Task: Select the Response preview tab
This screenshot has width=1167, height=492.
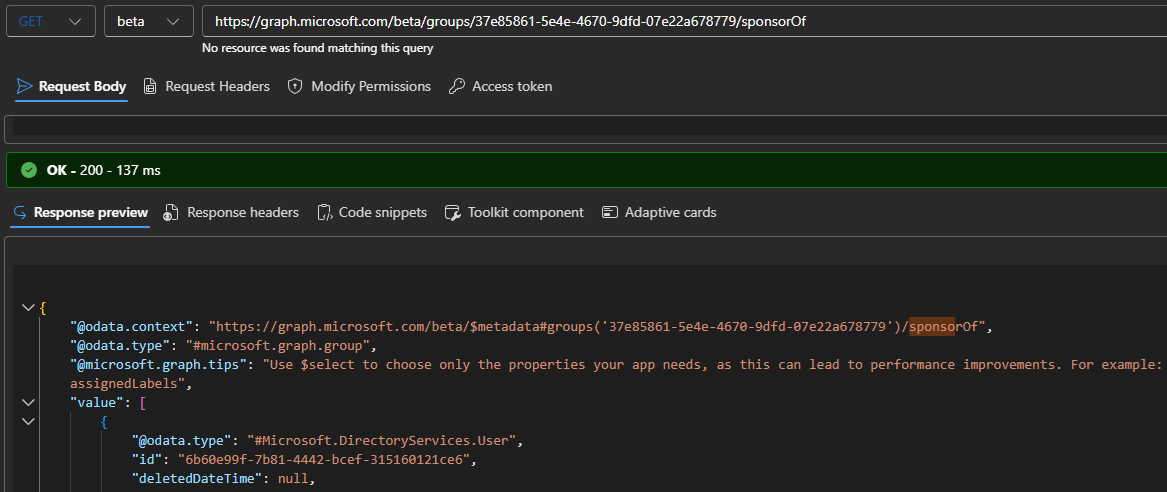Action: tap(80, 212)
